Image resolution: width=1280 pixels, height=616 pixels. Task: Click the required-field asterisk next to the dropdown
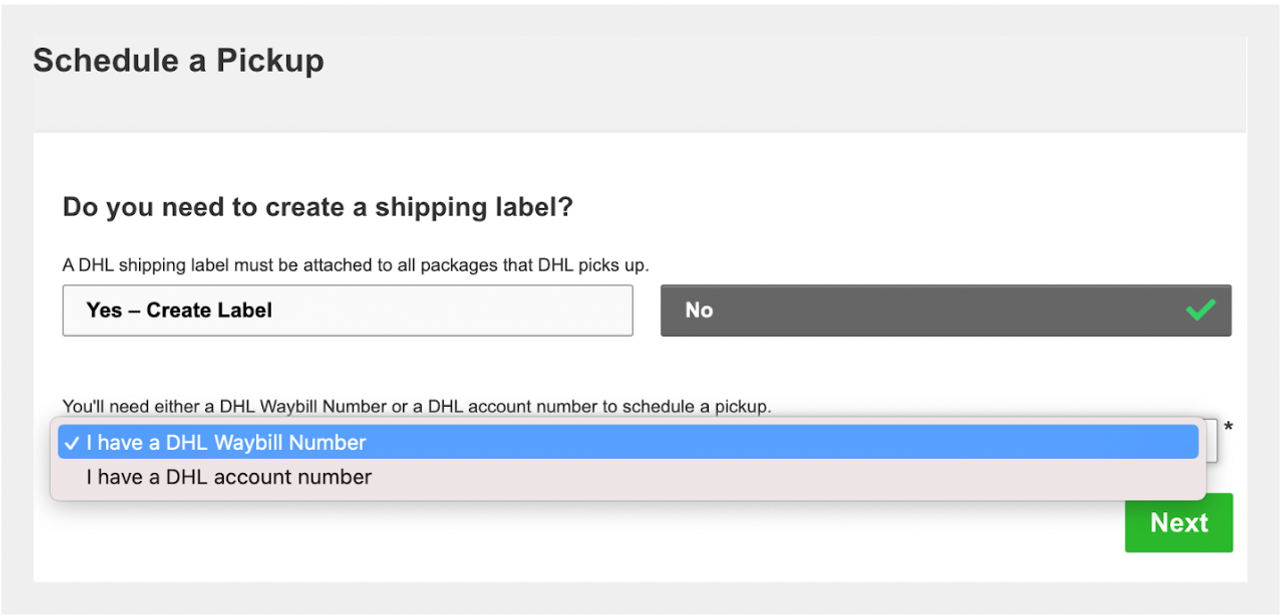[x=1230, y=428]
